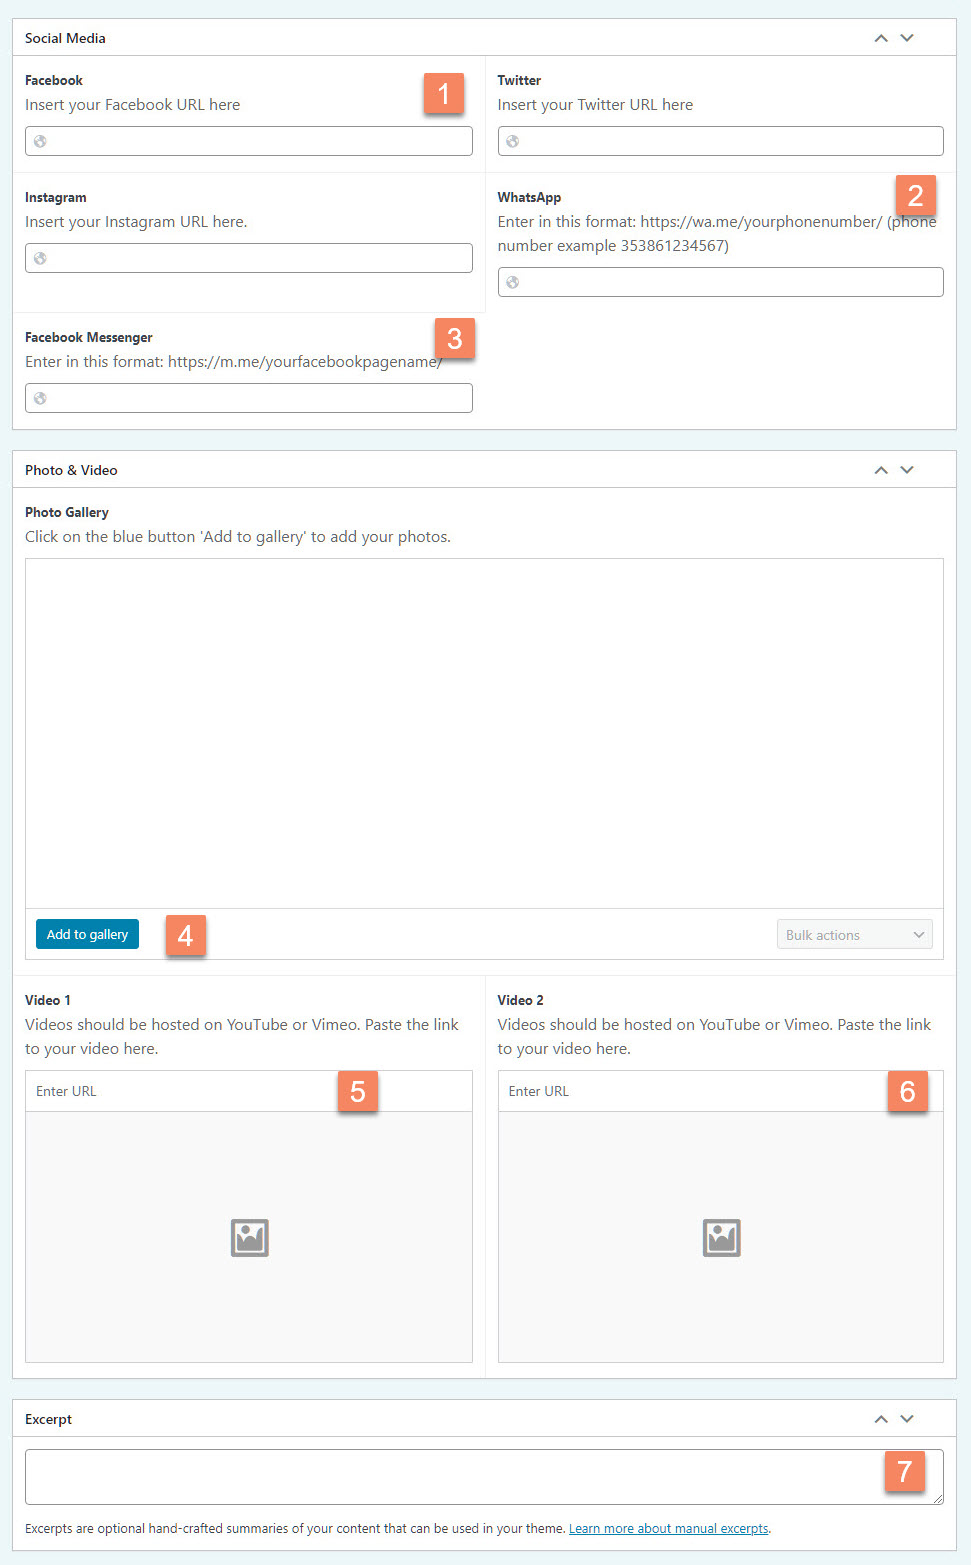Click the image placeholder icon in Video 2 preview
The height and width of the screenshot is (1565, 971).
[721, 1237]
